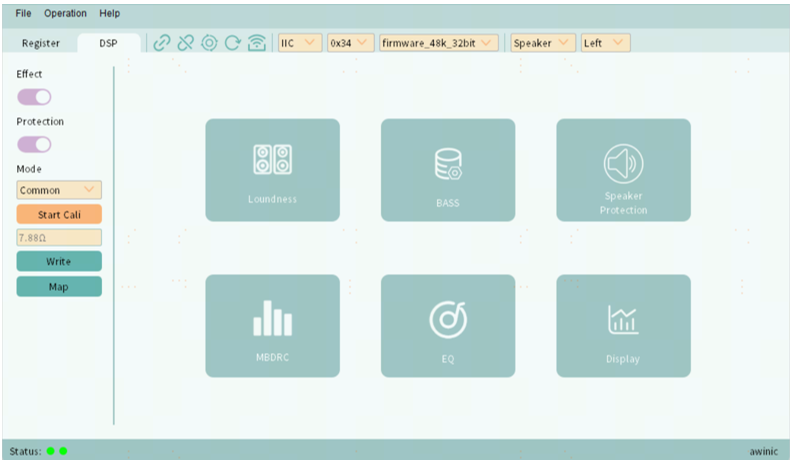Screen dimensions: 794x465
Task: Click the 7.88Ω impedance field
Action: [x=59, y=238]
